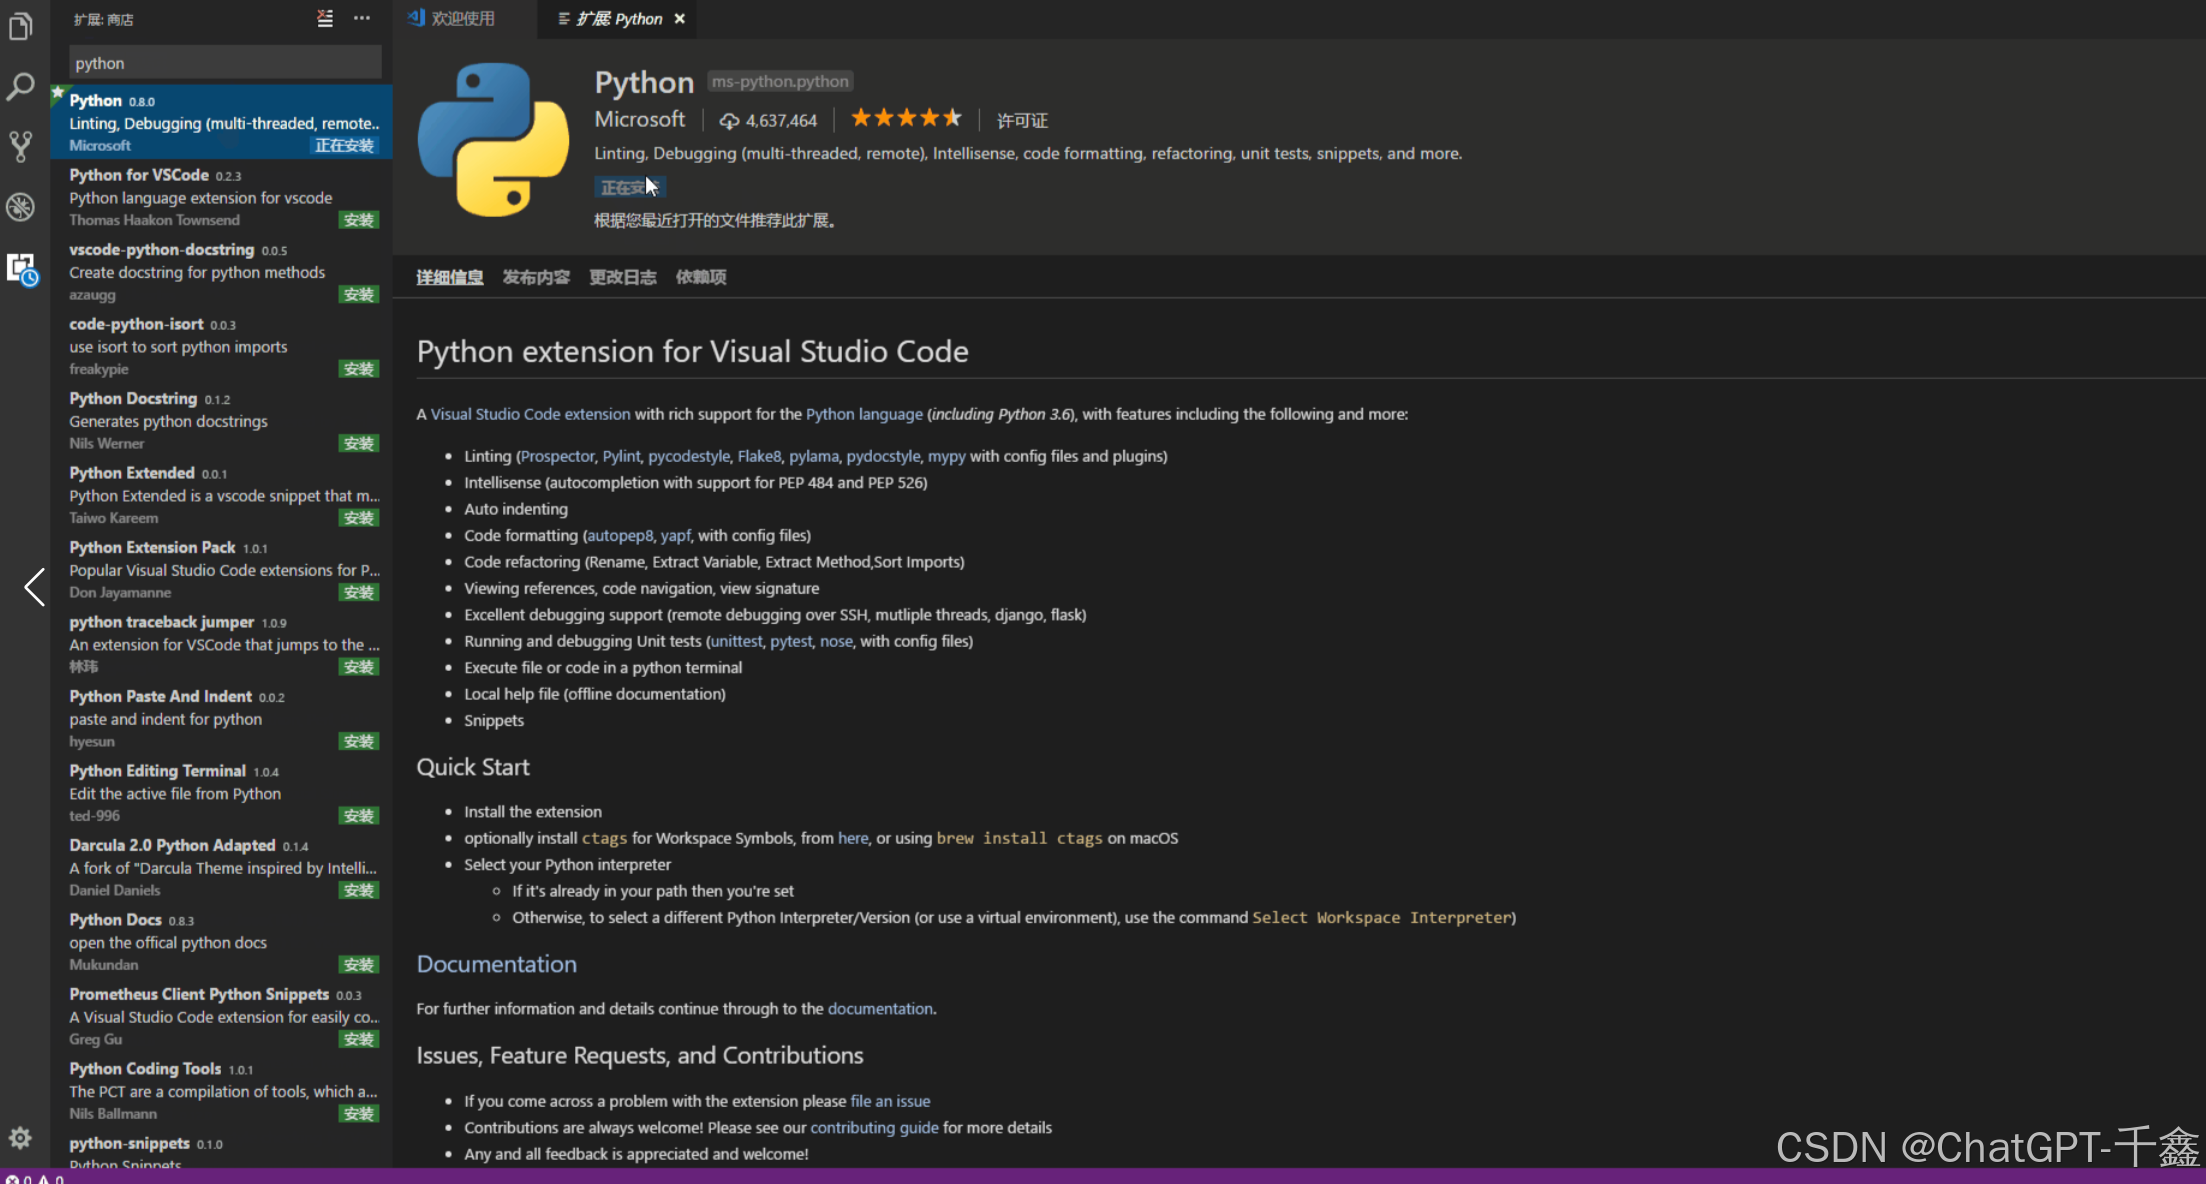Open the Flake8 link

(x=759, y=456)
